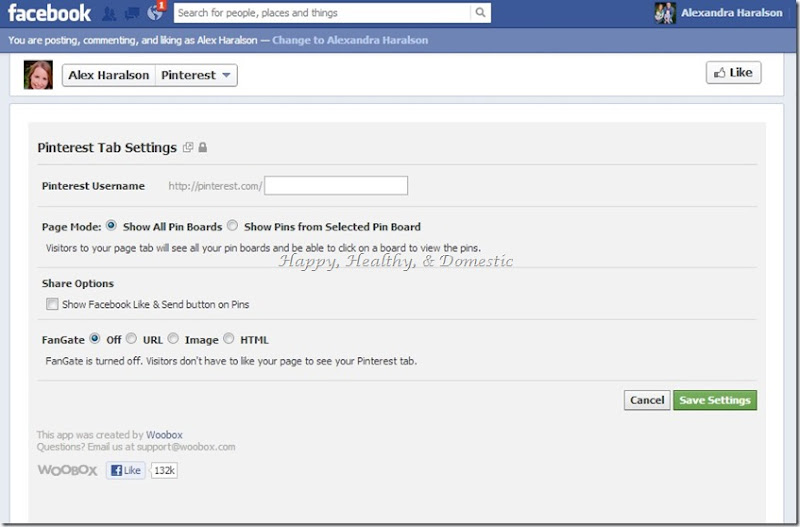The image size is (800, 527).
Task: Click the popout icon beside Pinterest Tab Settings
Action: tap(188, 147)
